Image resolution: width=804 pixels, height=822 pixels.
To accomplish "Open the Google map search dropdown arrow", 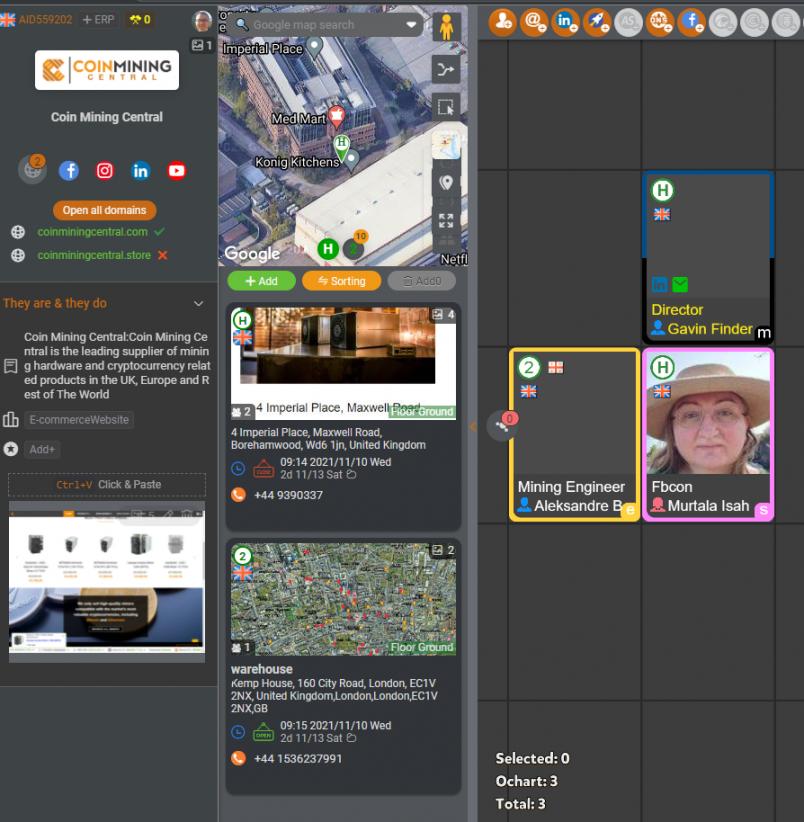I will point(411,25).
